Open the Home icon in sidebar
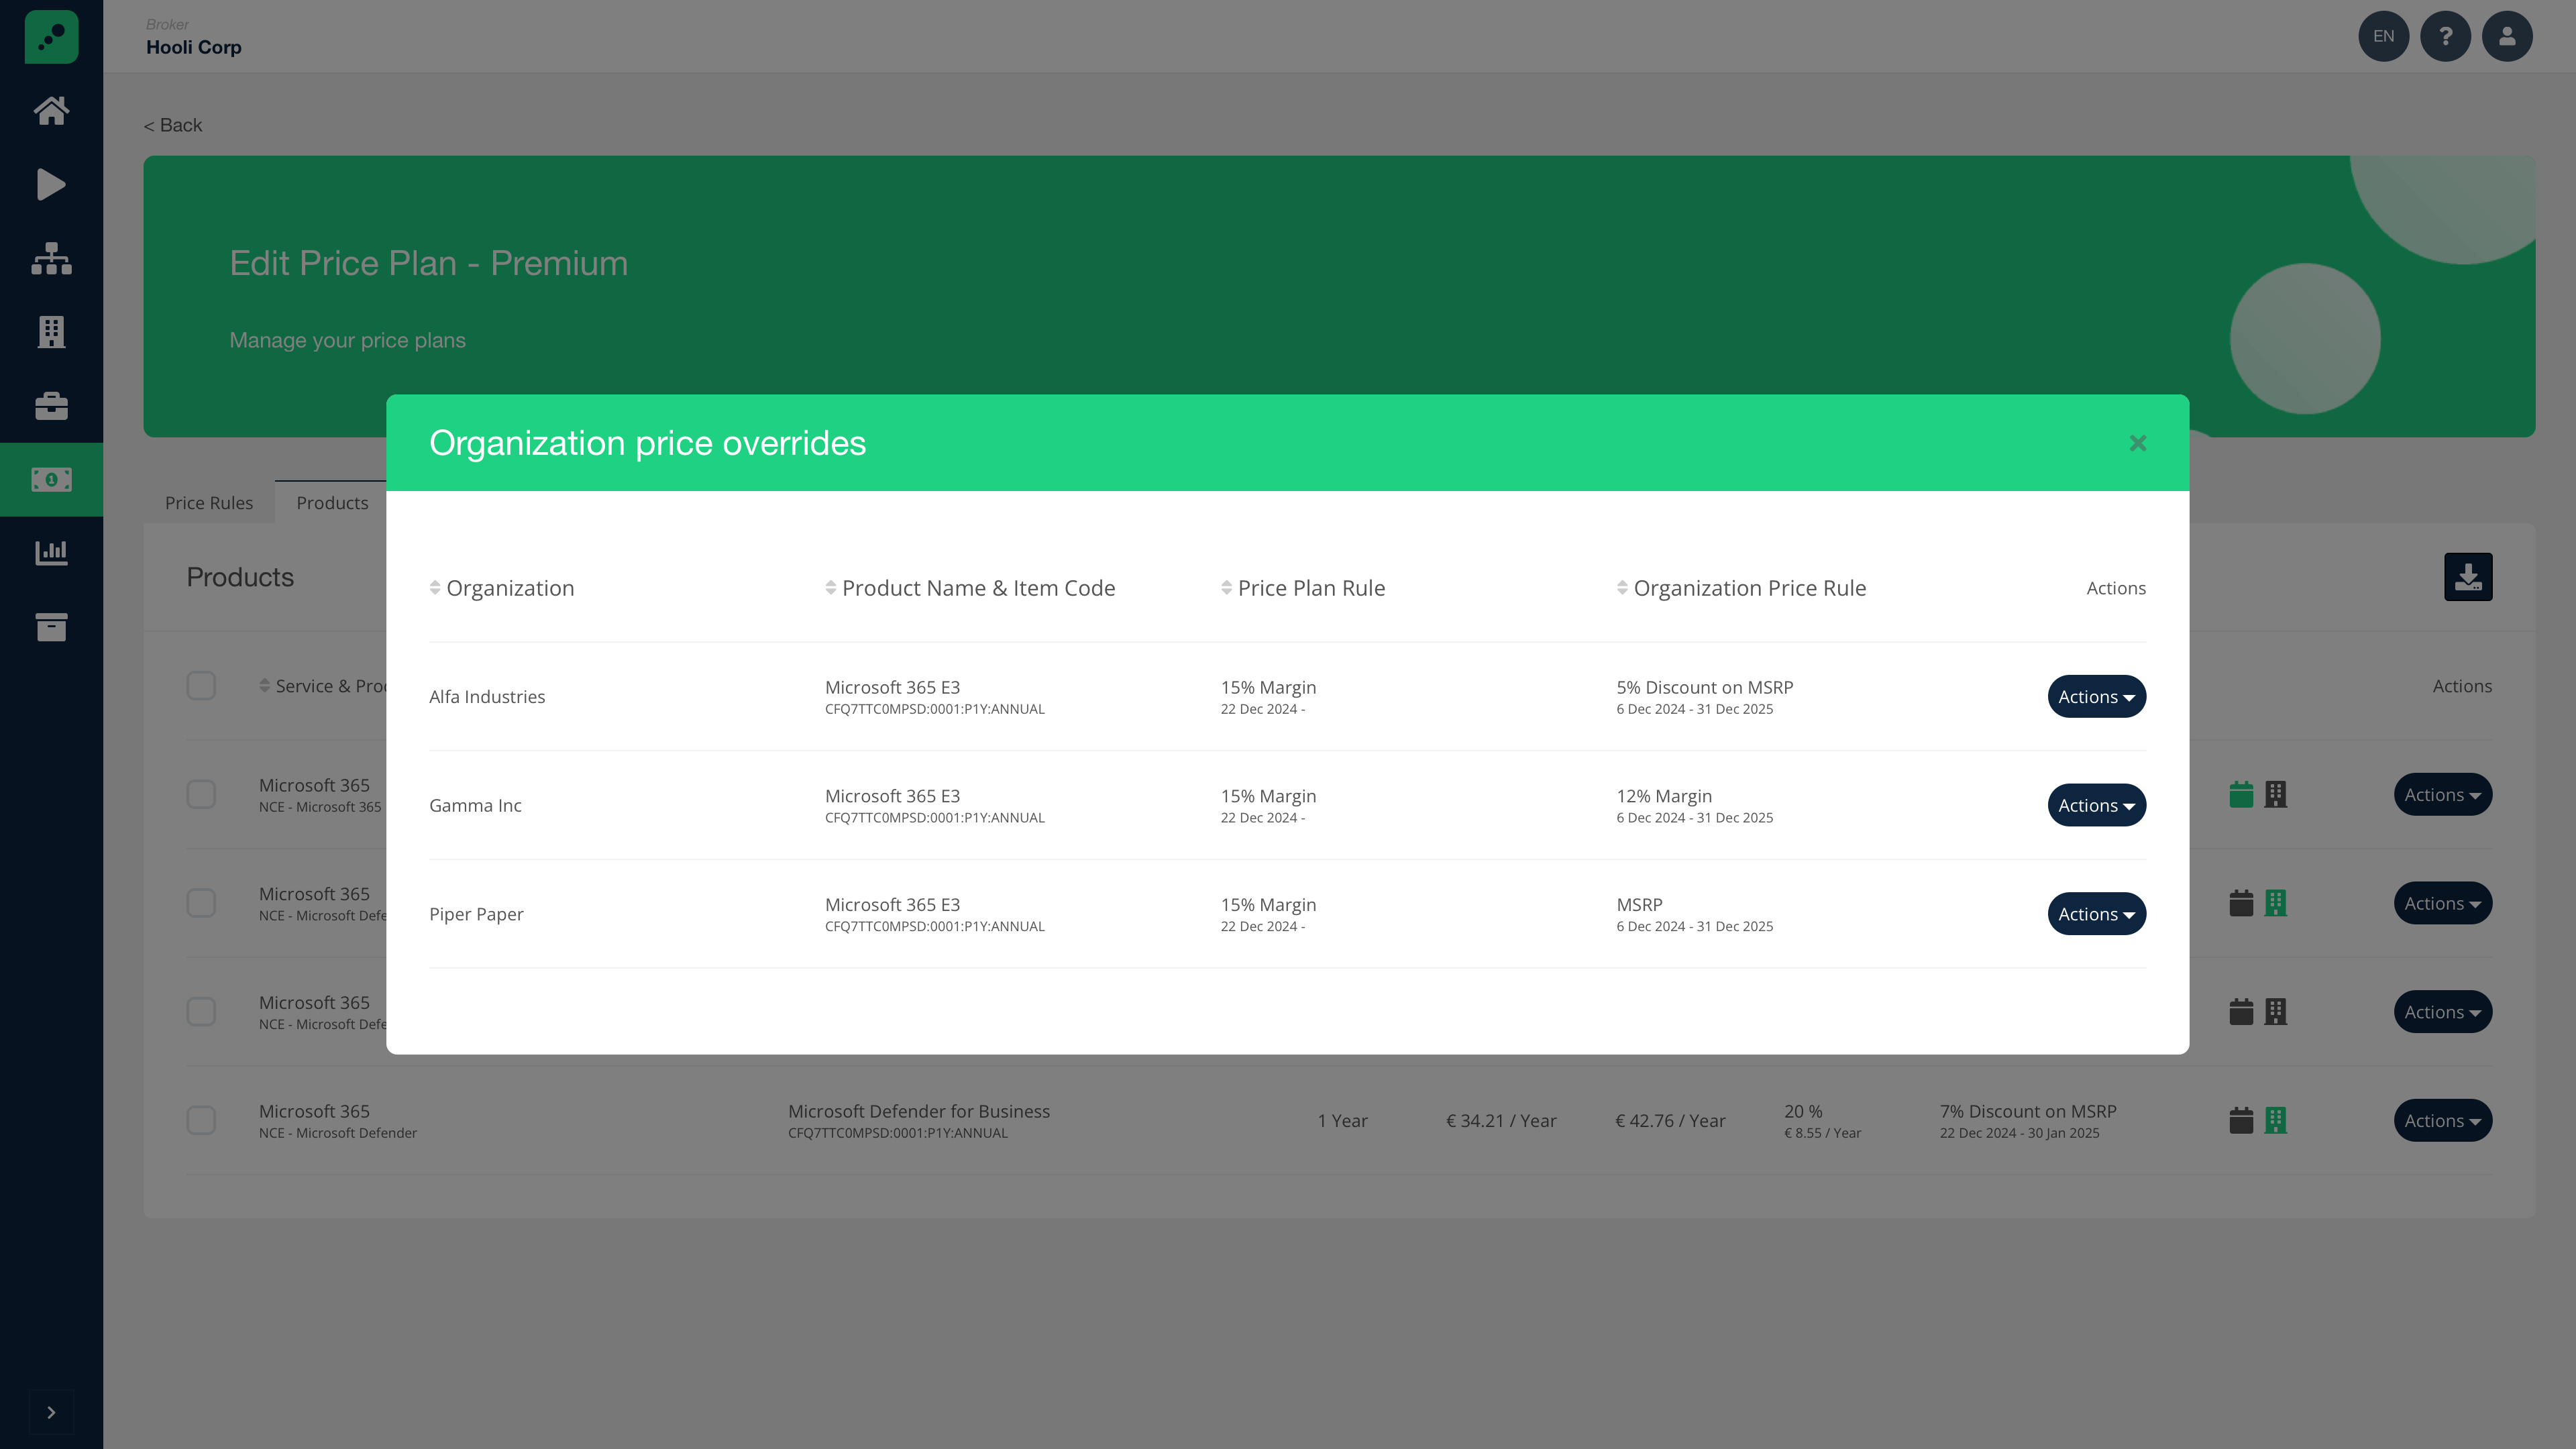The image size is (2576, 1449). [51, 110]
